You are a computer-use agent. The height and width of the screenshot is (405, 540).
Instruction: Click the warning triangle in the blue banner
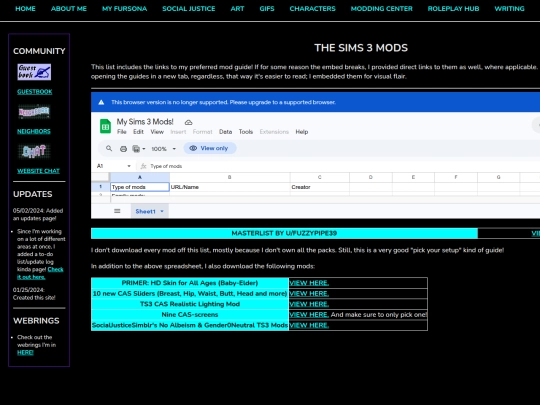point(101,102)
